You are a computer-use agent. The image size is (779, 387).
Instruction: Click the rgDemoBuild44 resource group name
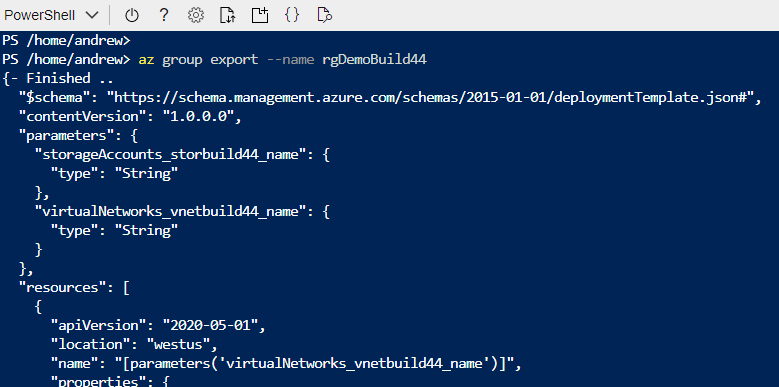(x=374, y=60)
